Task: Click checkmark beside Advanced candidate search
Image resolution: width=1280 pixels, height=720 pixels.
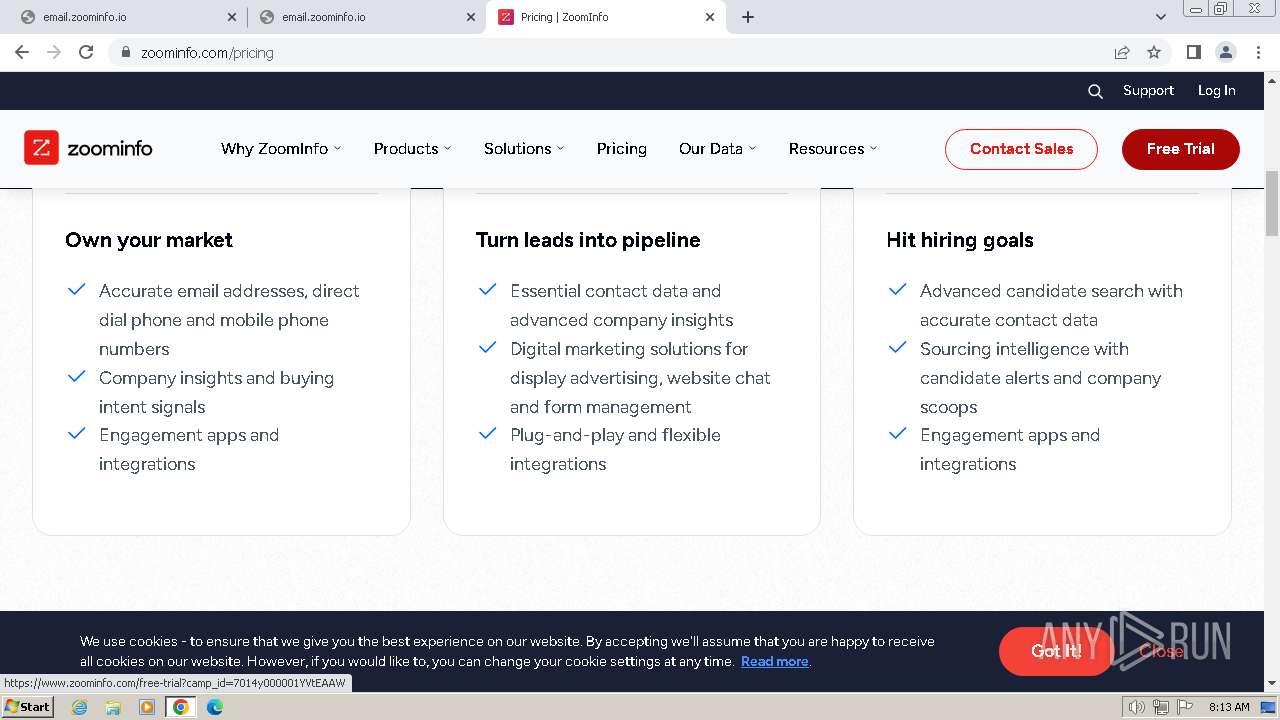Action: pos(897,290)
